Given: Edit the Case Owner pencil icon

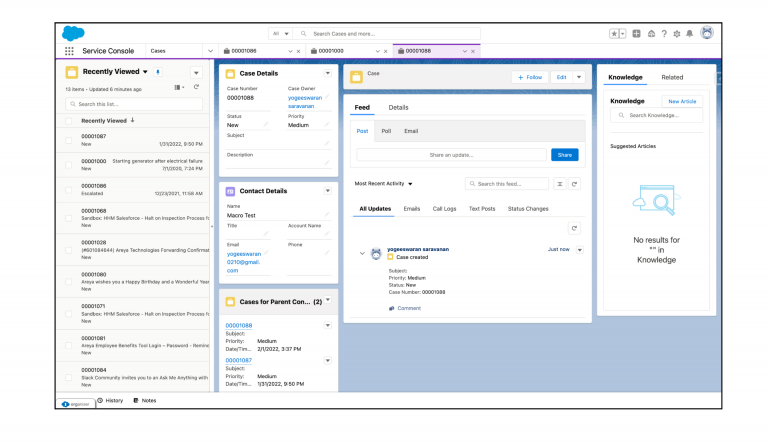Looking at the screenshot, I should 327,97.
